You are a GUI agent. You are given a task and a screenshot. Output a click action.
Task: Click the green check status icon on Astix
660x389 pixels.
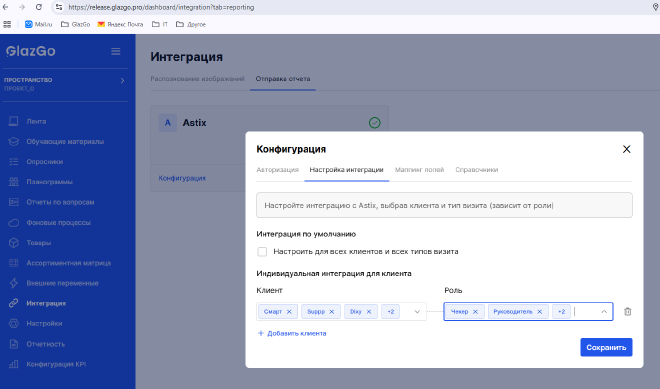(x=375, y=123)
